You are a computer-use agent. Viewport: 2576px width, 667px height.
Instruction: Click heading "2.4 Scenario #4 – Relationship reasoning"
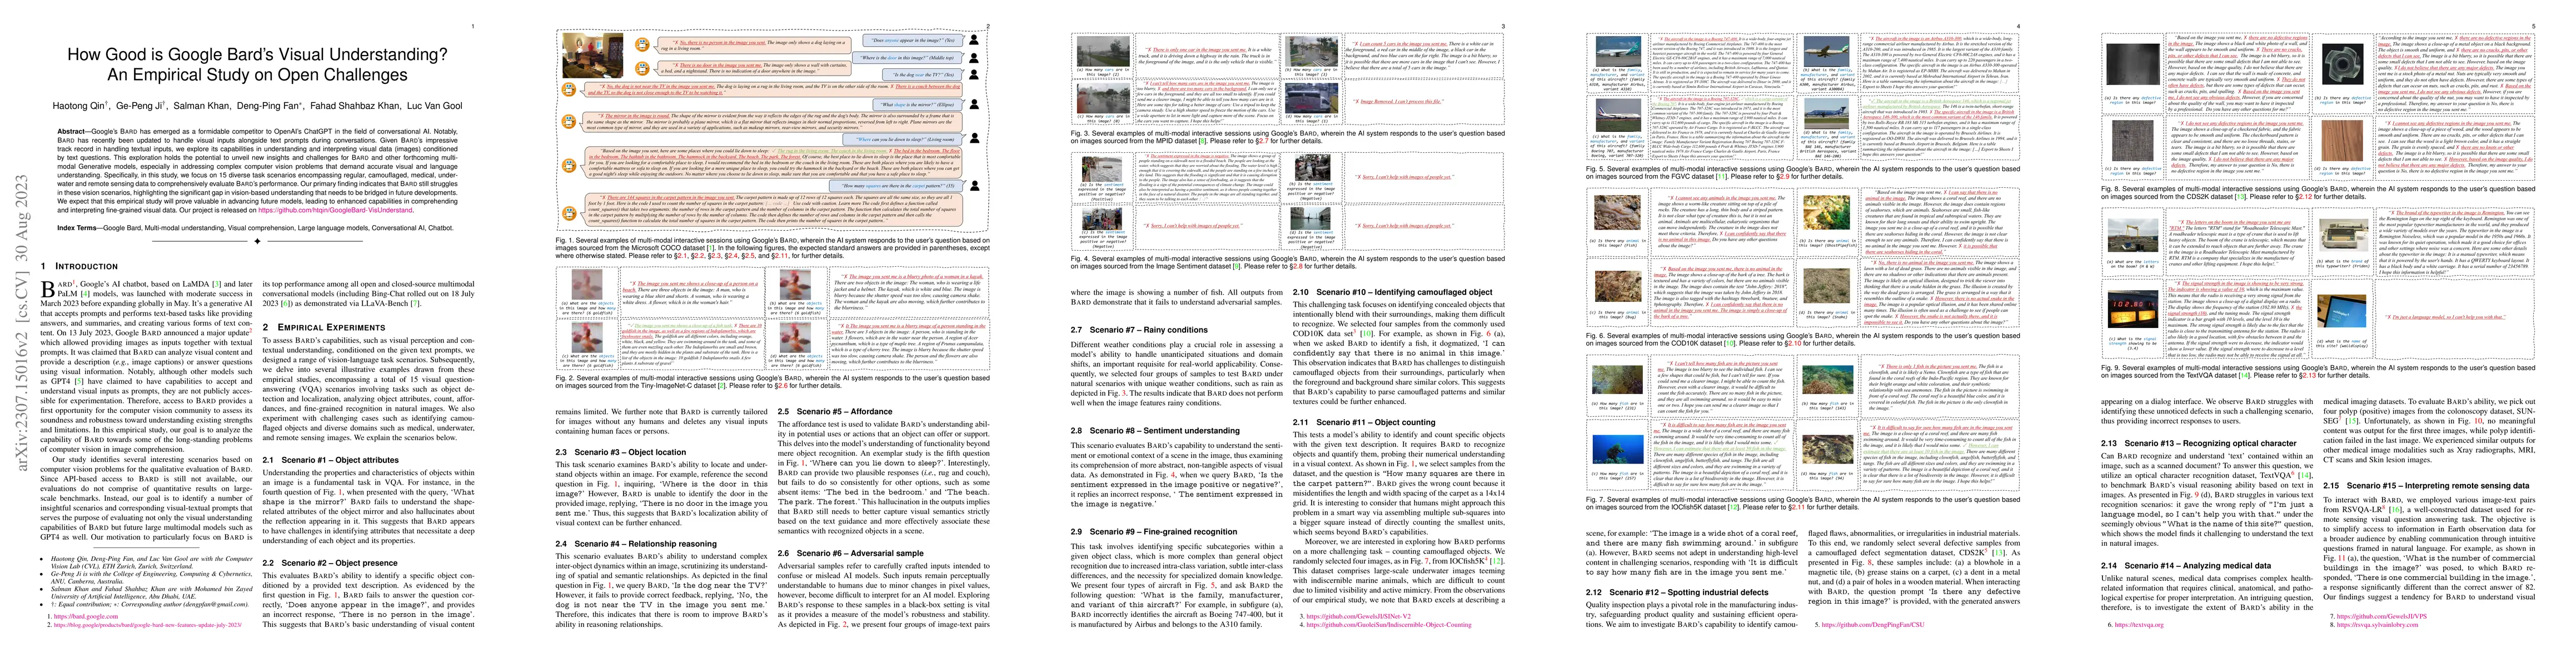[x=637, y=544]
